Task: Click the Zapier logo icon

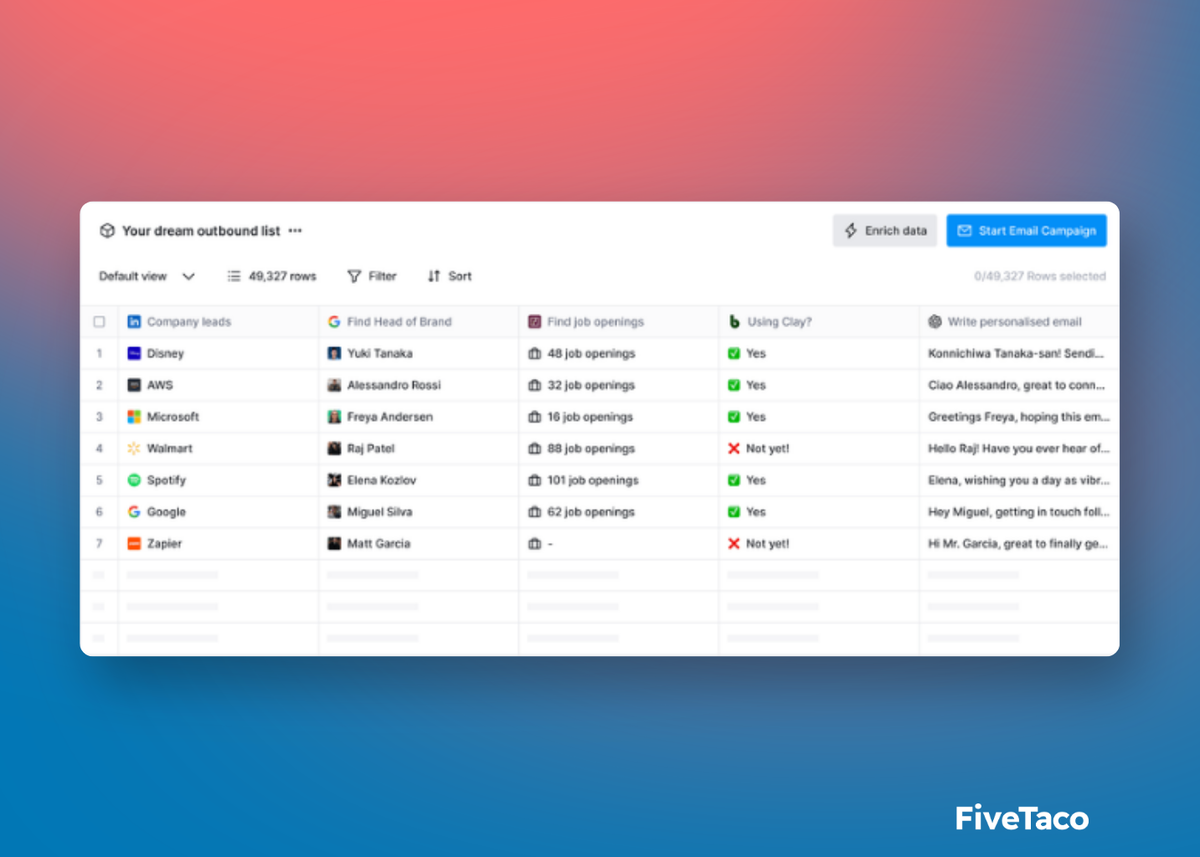Action: (x=134, y=544)
